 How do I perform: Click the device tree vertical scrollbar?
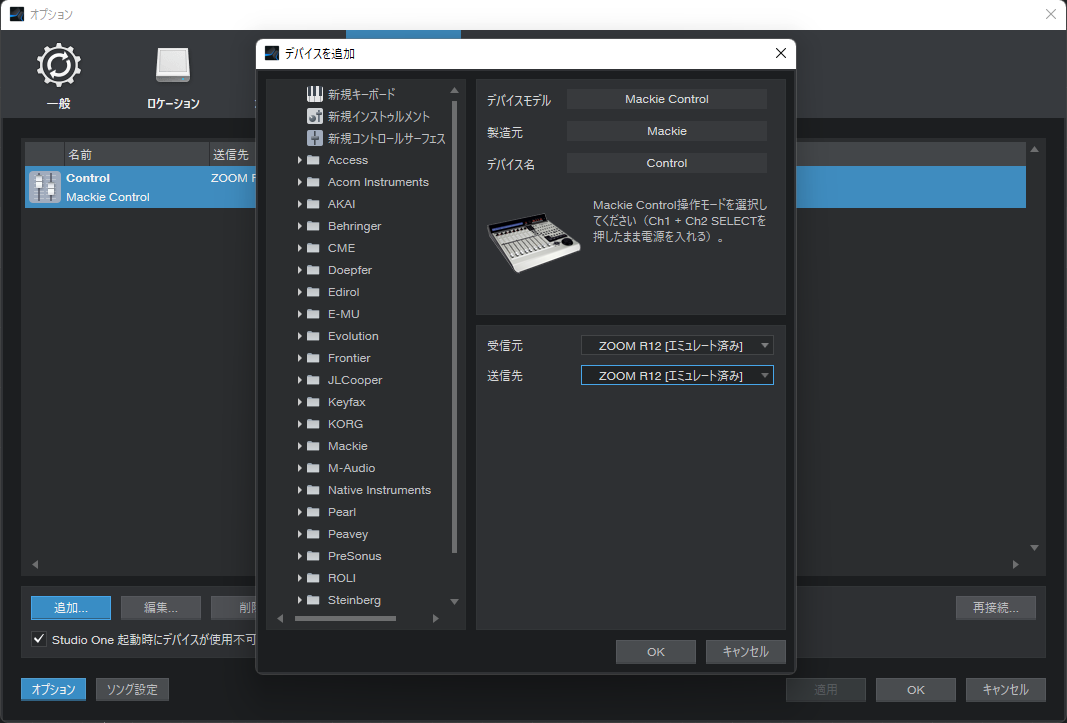[x=455, y=327]
